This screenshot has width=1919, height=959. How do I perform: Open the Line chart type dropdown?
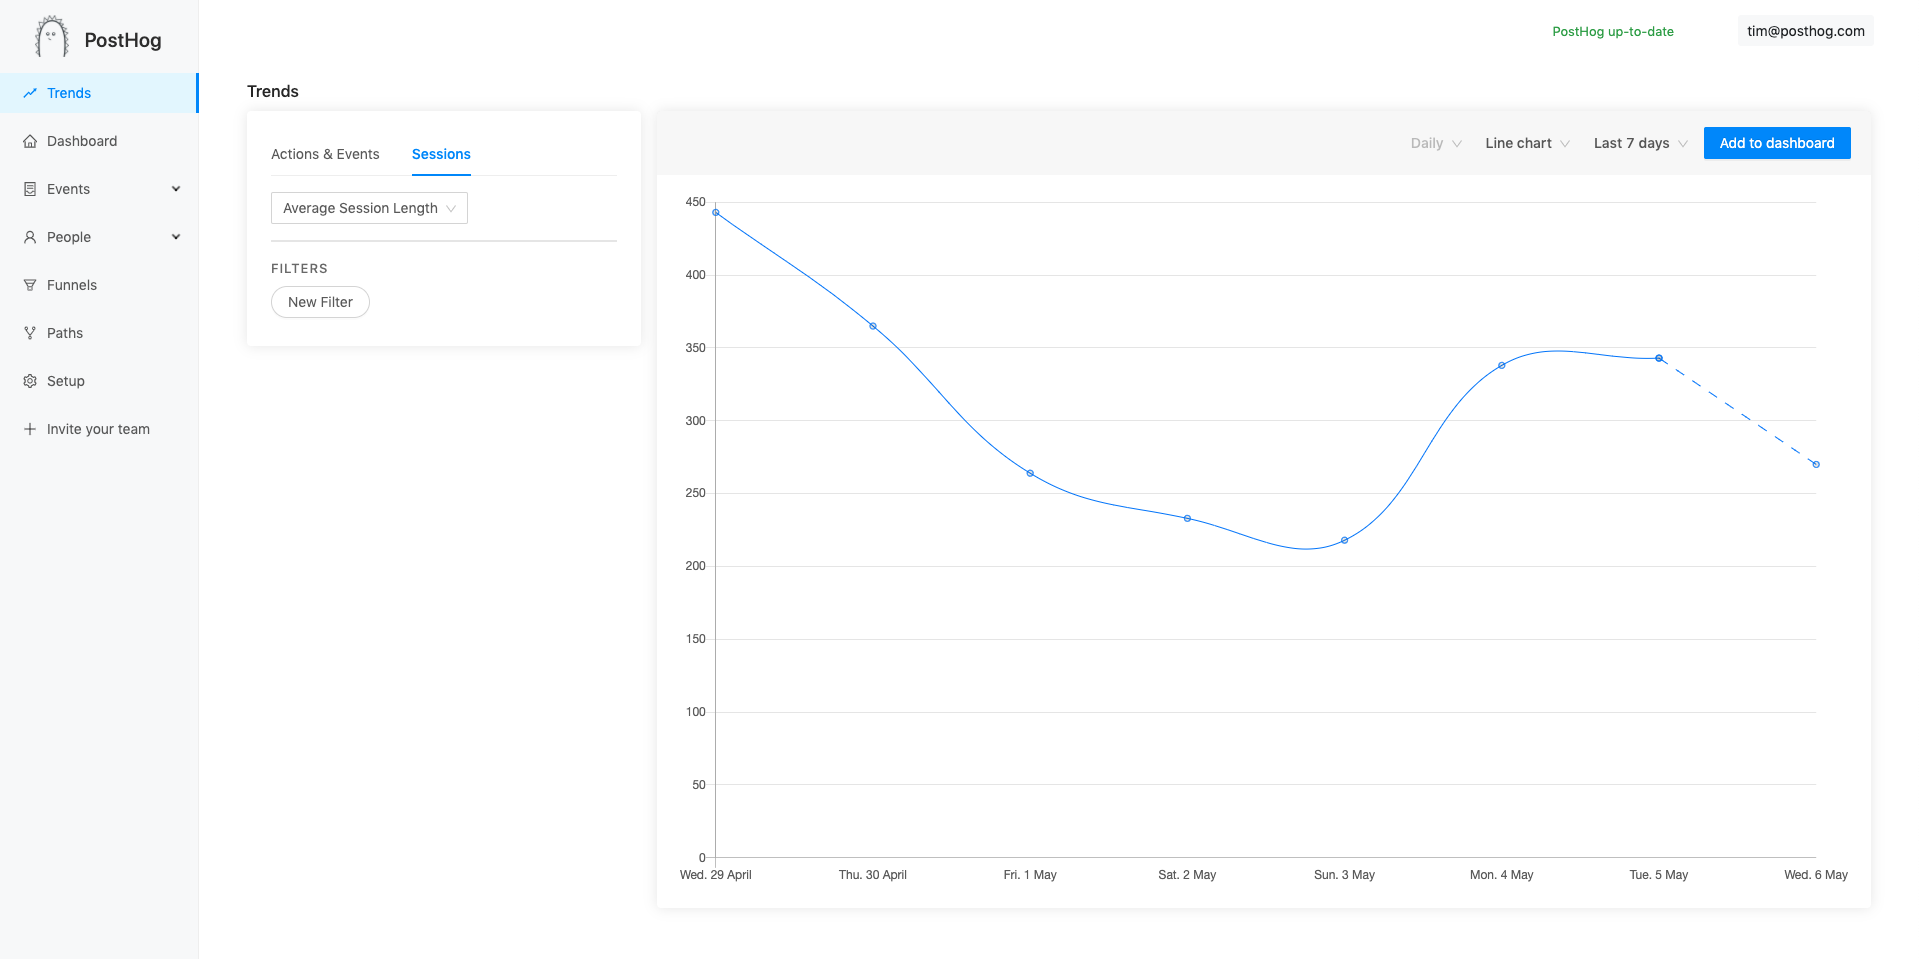tap(1527, 143)
